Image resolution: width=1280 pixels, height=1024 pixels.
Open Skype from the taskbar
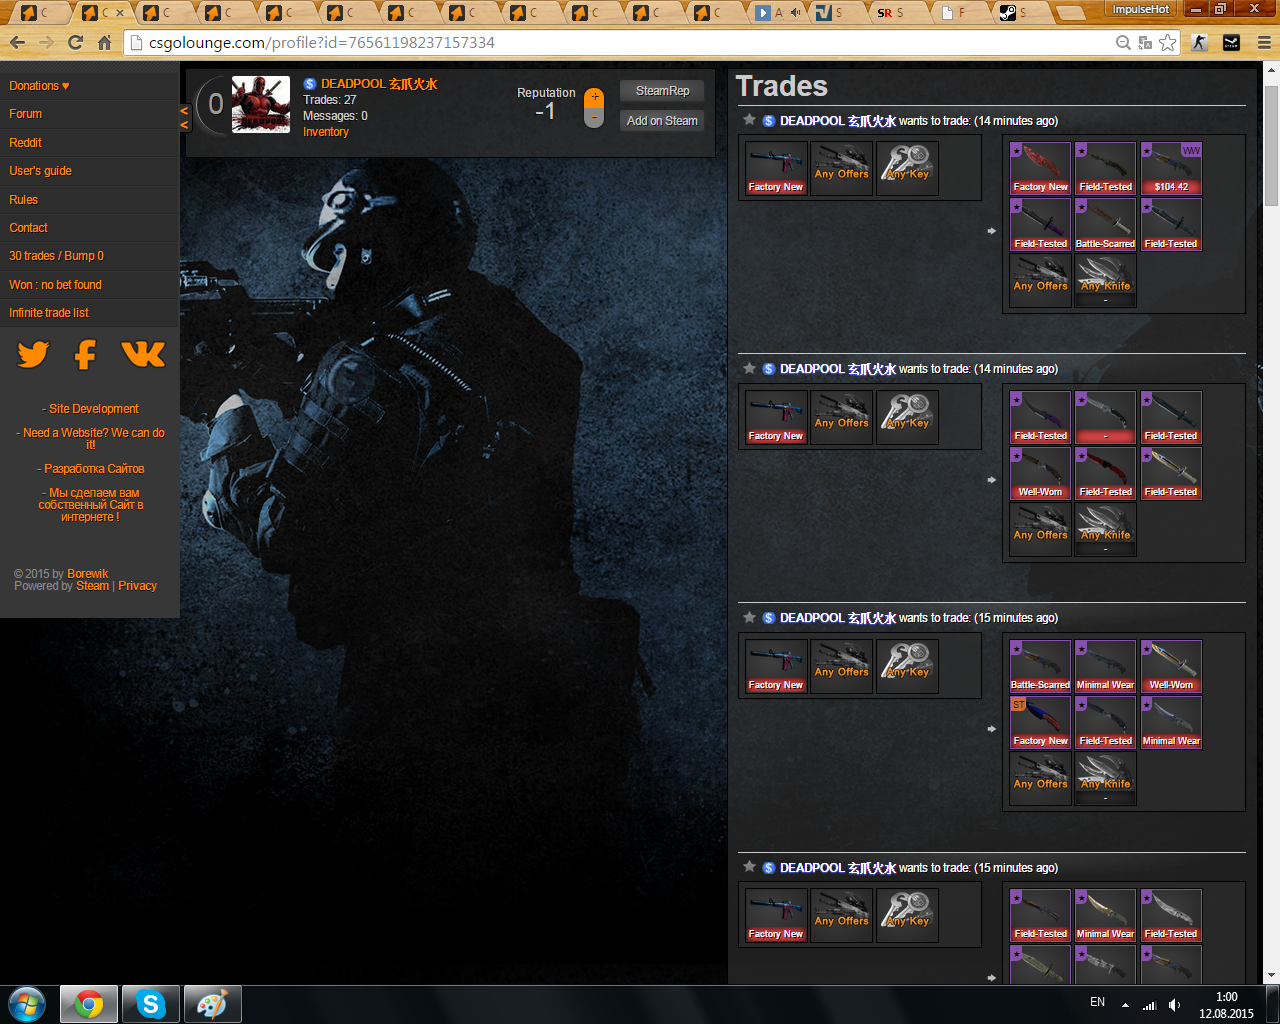[151, 1004]
